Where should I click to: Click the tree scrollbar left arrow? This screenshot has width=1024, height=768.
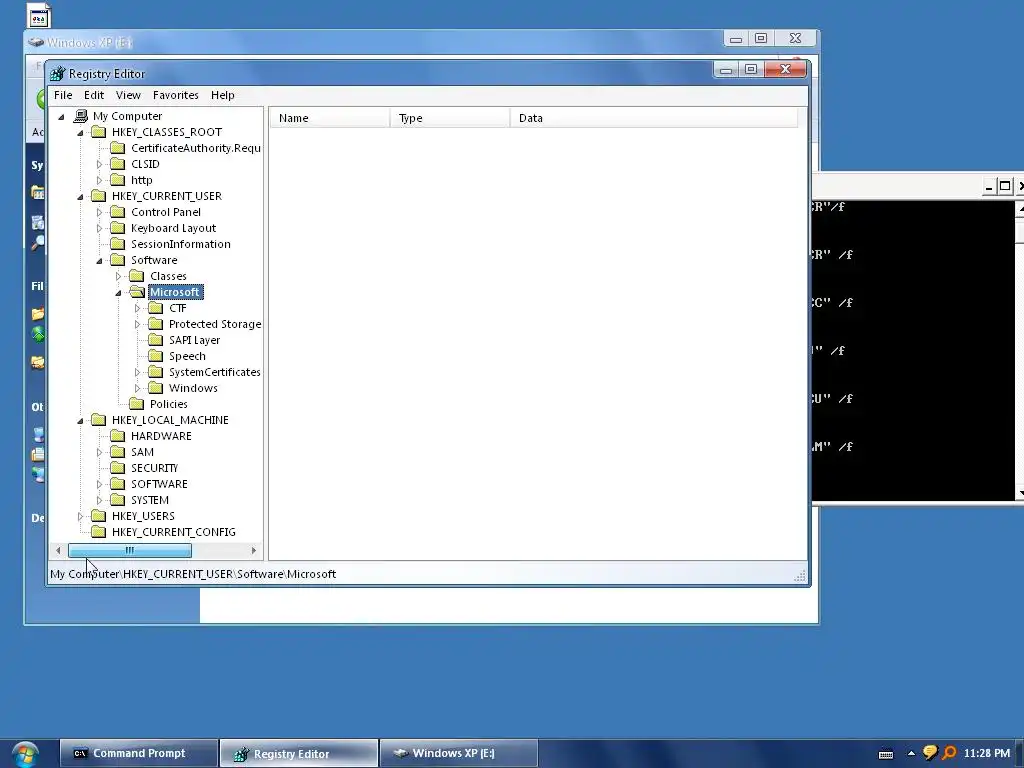click(x=59, y=551)
